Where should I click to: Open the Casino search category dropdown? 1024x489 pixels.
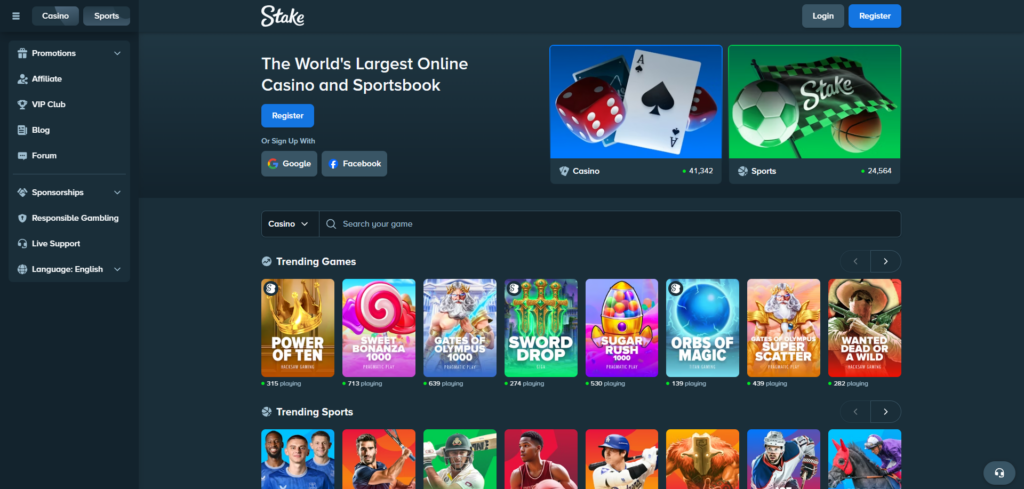[x=290, y=224]
